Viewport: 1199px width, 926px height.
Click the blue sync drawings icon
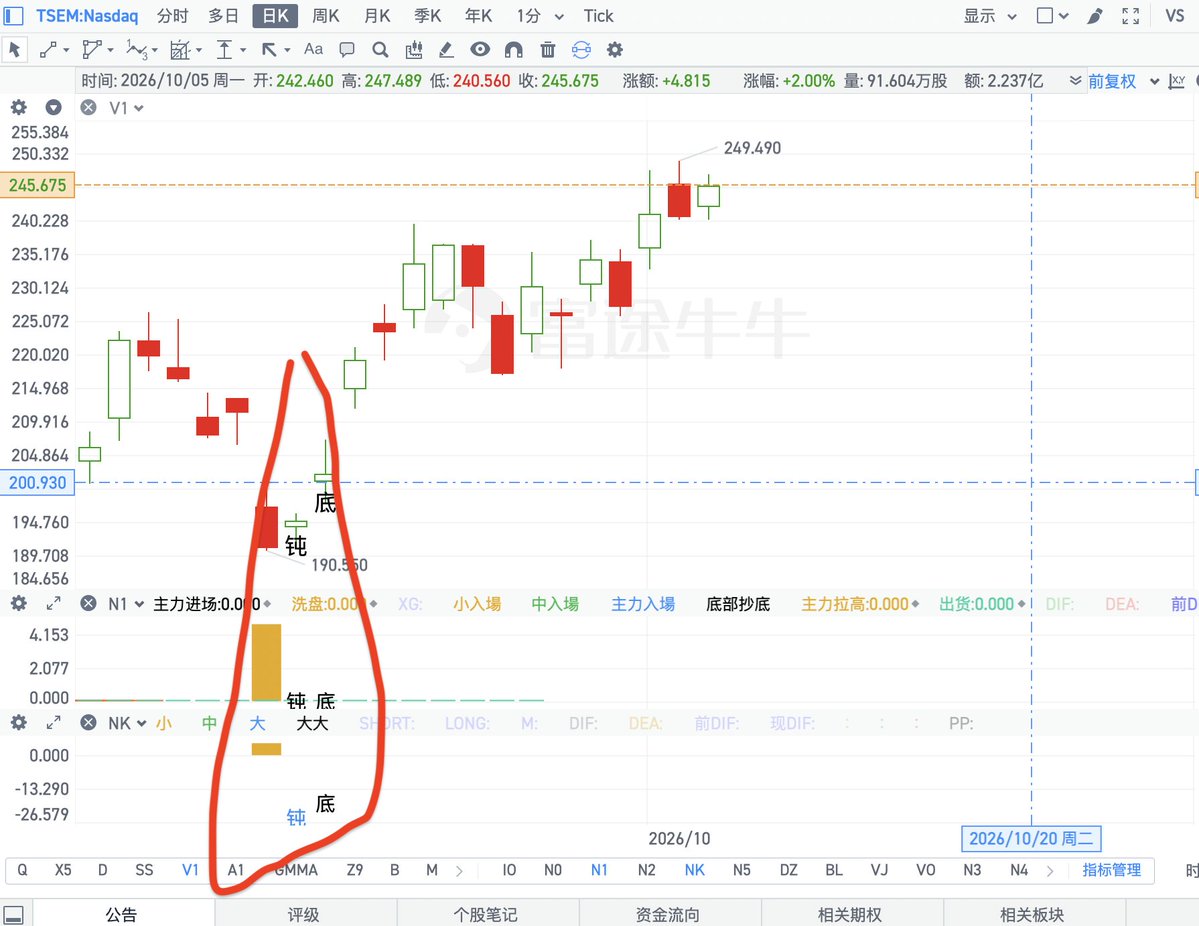tap(581, 50)
